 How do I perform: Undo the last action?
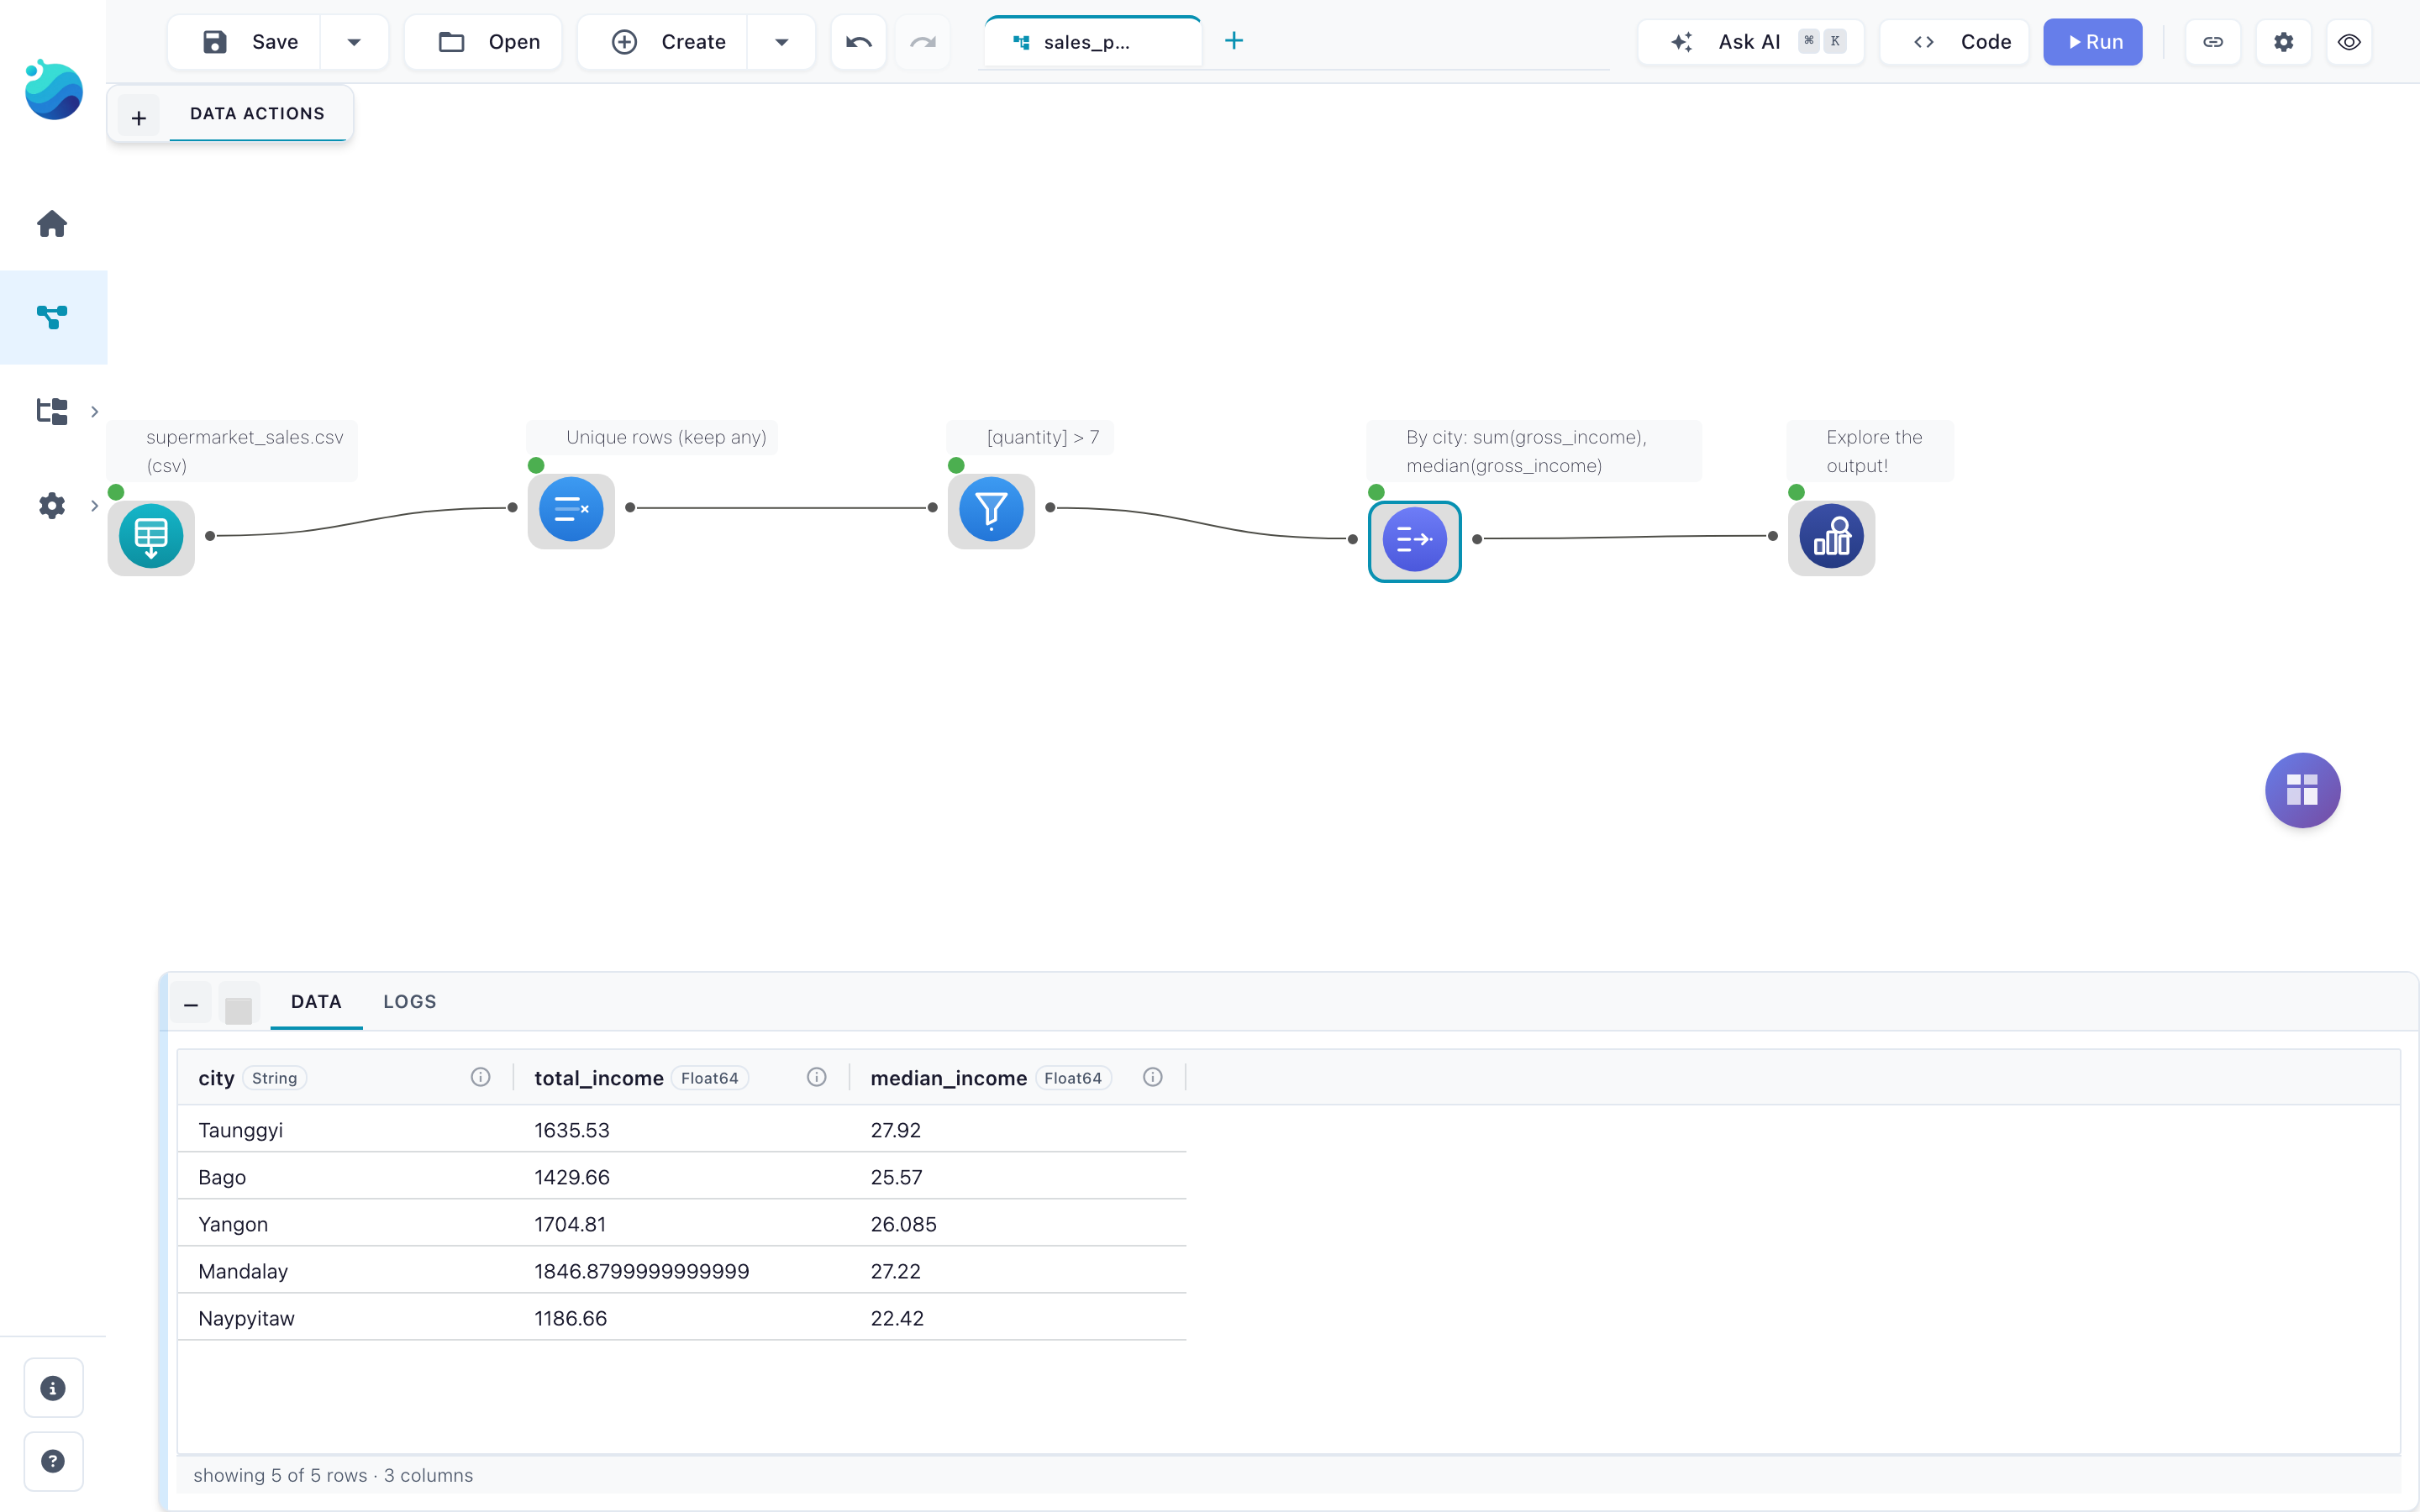pyautogui.click(x=858, y=42)
